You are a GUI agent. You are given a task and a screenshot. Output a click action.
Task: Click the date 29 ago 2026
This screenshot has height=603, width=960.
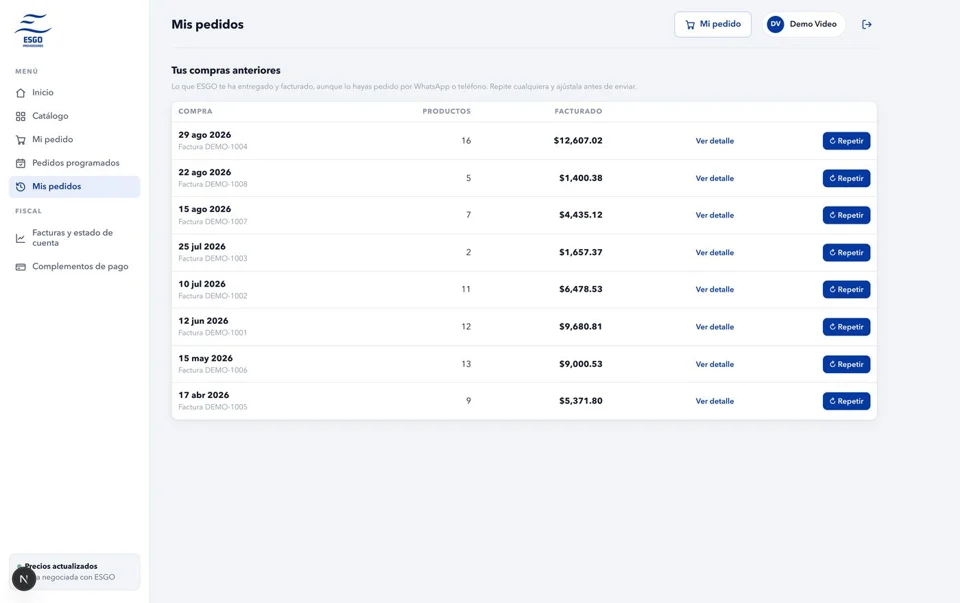(x=204, y=135)
